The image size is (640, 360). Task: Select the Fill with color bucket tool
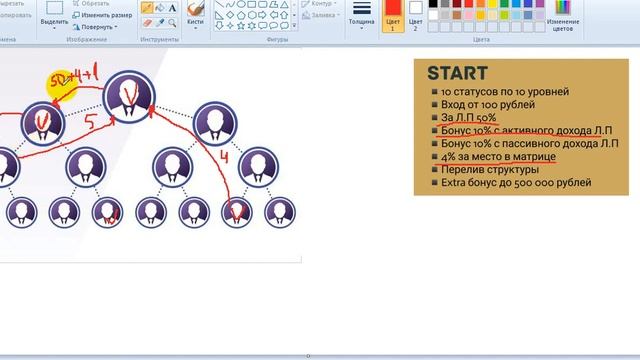coord(160,8)
